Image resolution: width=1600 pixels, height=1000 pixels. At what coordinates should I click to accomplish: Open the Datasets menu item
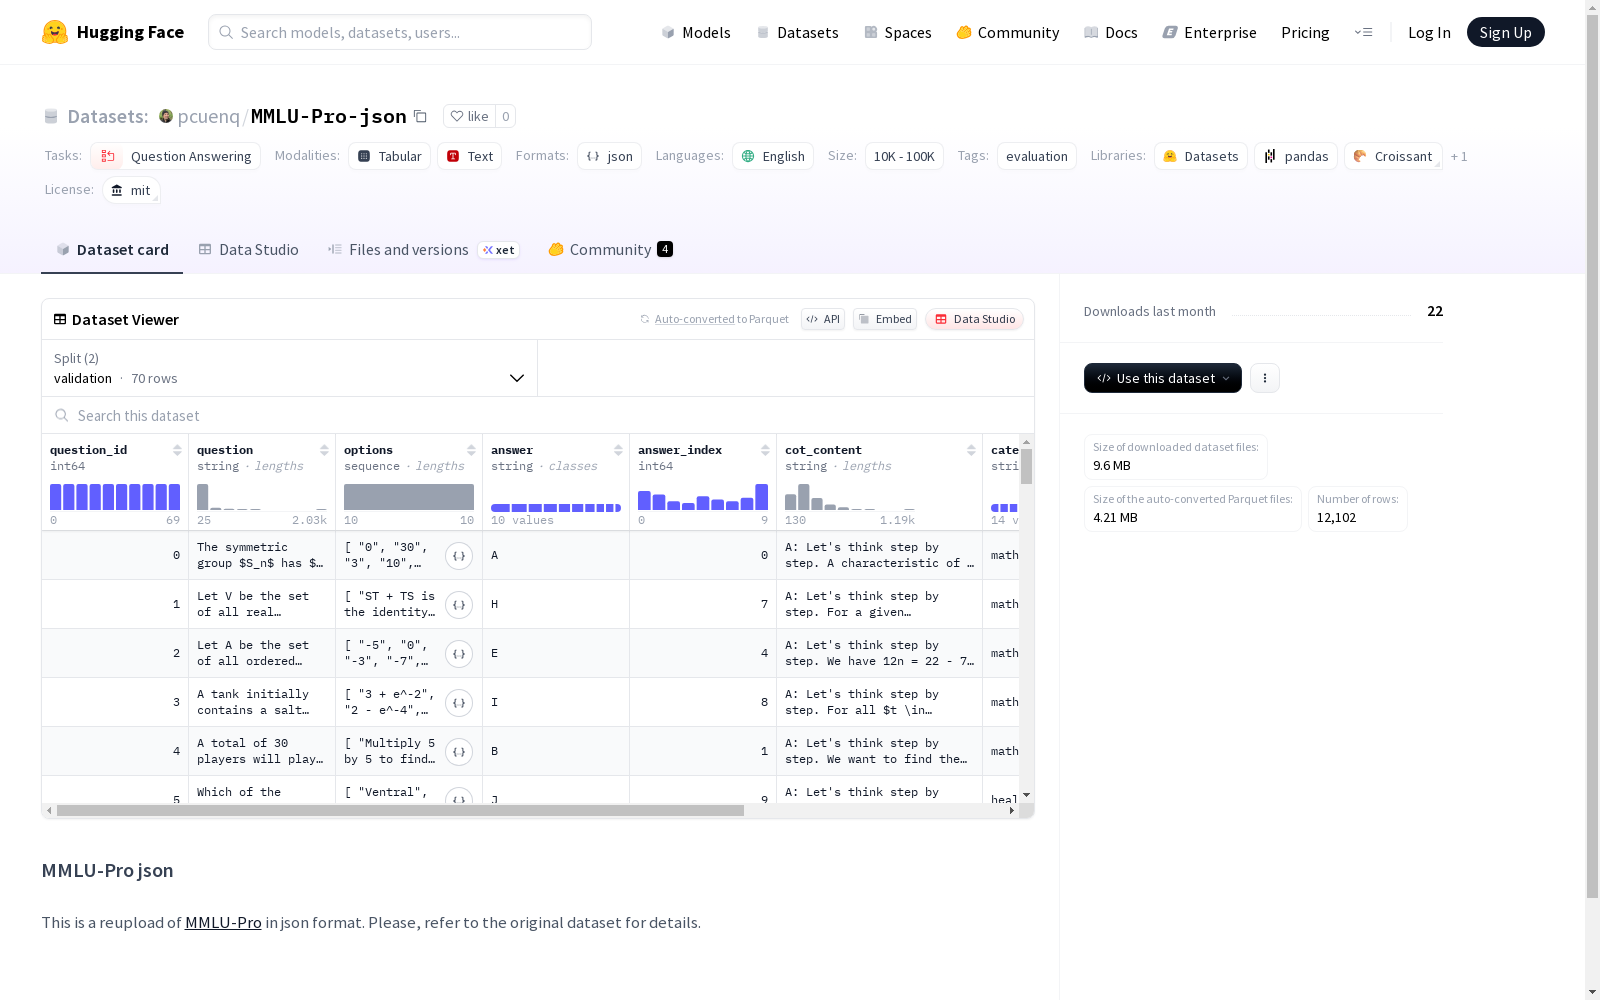point(797,32)
